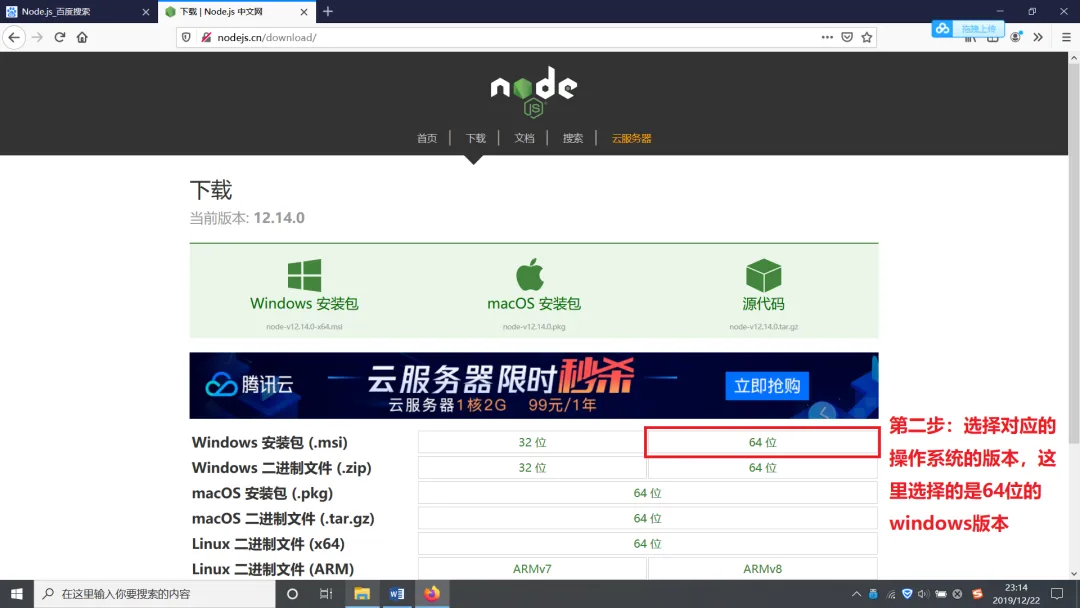Select 64 位 Linux x64 binary

[x=647, y=544]
